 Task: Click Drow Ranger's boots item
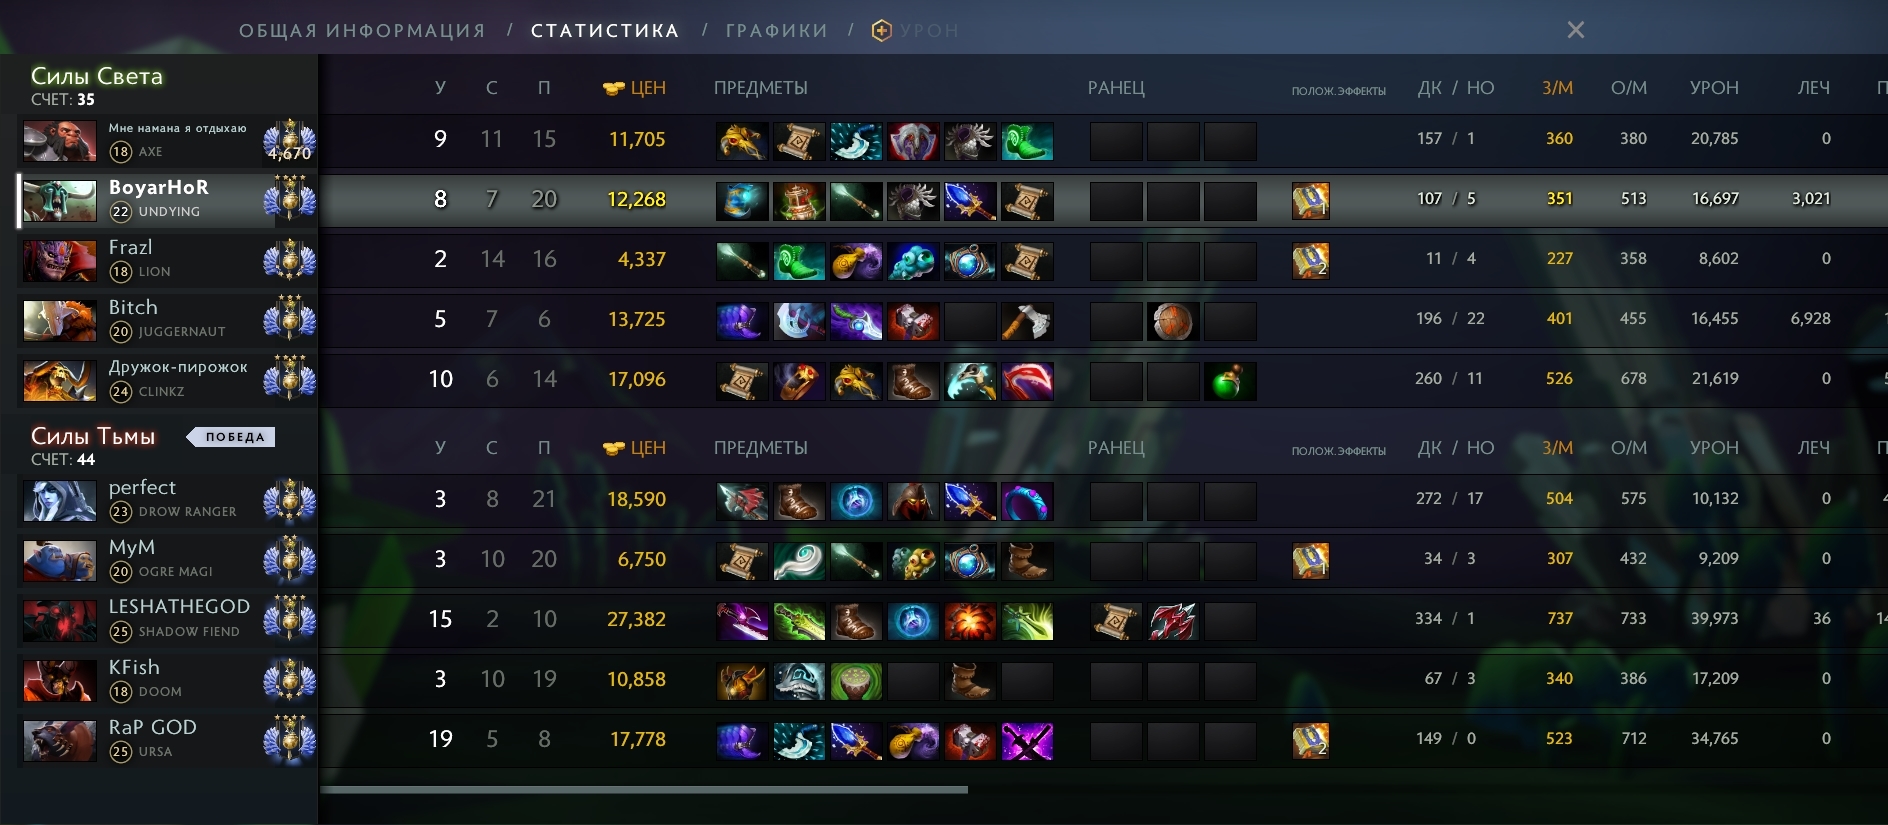798,501
